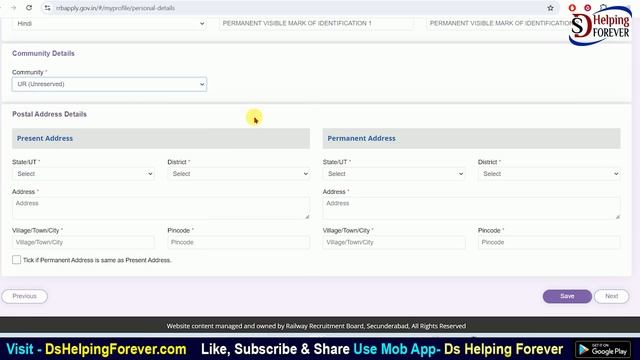Click the forward navigation arrow

pyautogui.click(x=13, y=8)
